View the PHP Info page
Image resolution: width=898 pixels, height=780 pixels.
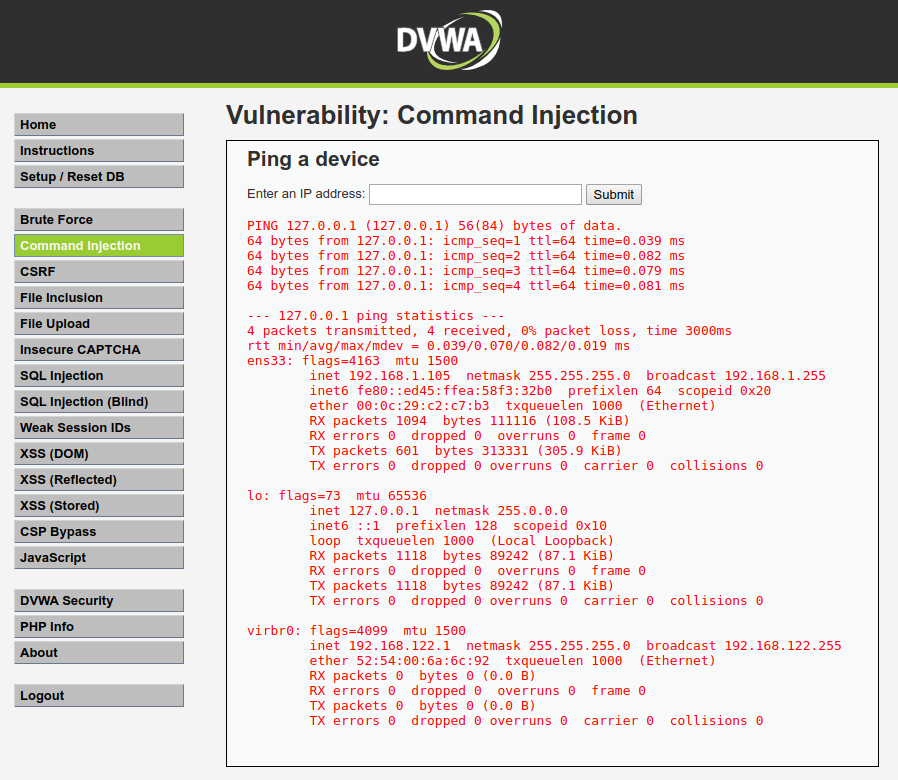99,627
